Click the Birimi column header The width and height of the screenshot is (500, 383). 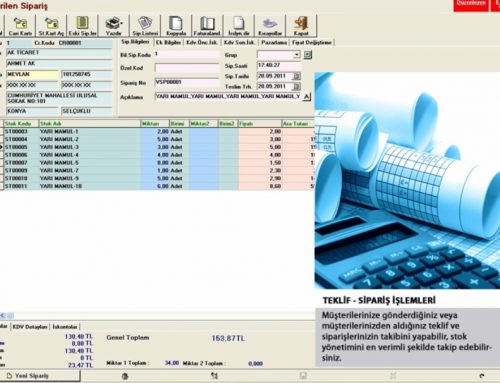coord(179,124)
